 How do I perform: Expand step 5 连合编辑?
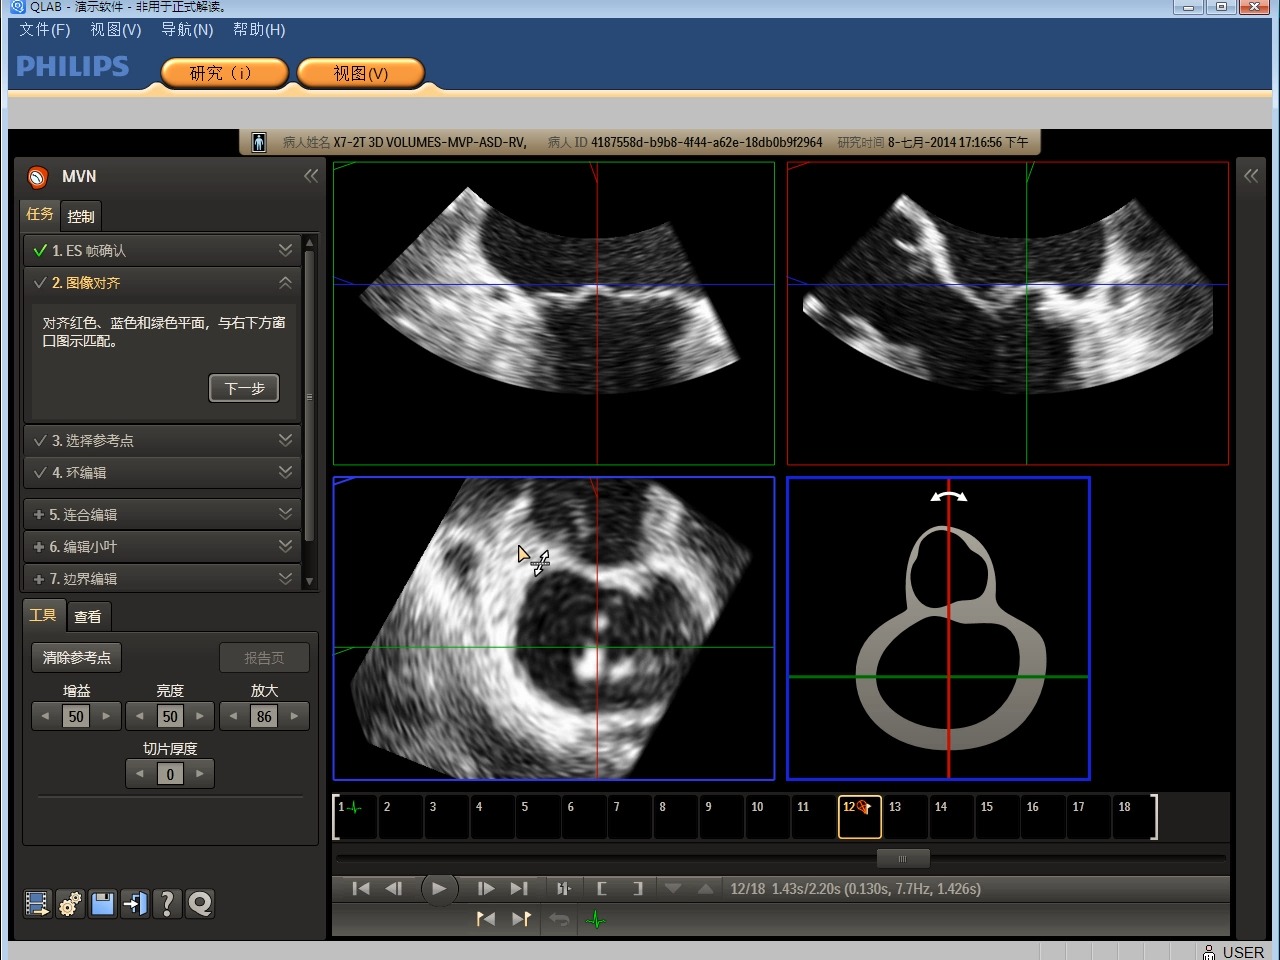coord(285,514)
